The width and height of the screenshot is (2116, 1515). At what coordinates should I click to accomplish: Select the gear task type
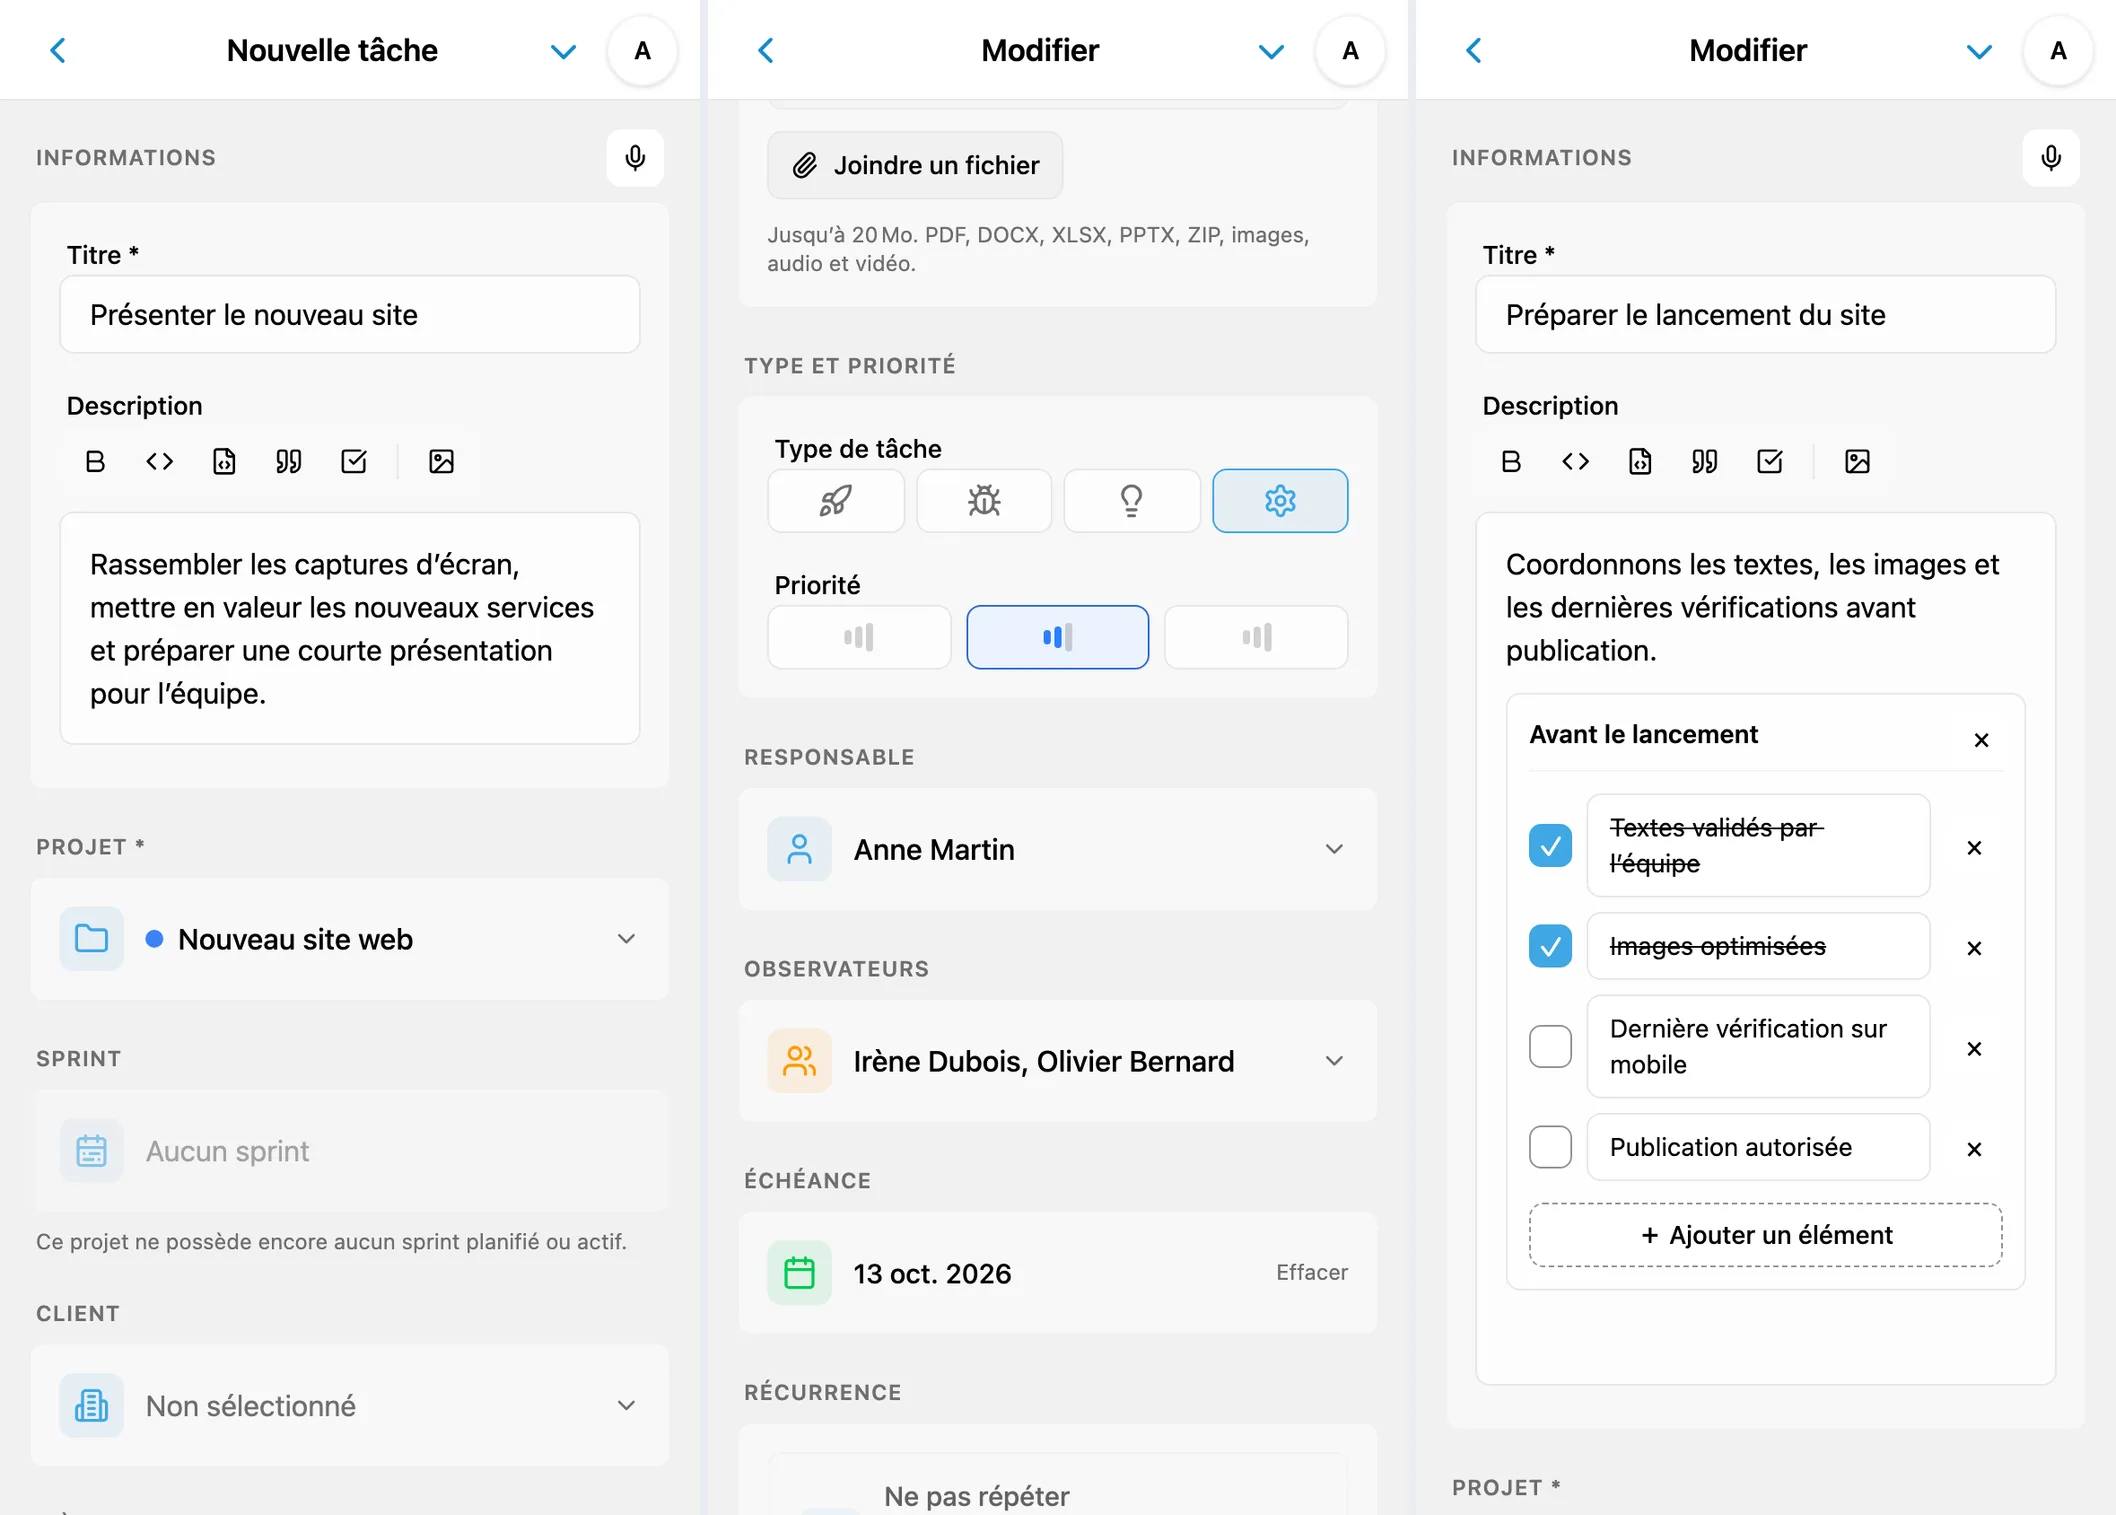coord(1280,500)
